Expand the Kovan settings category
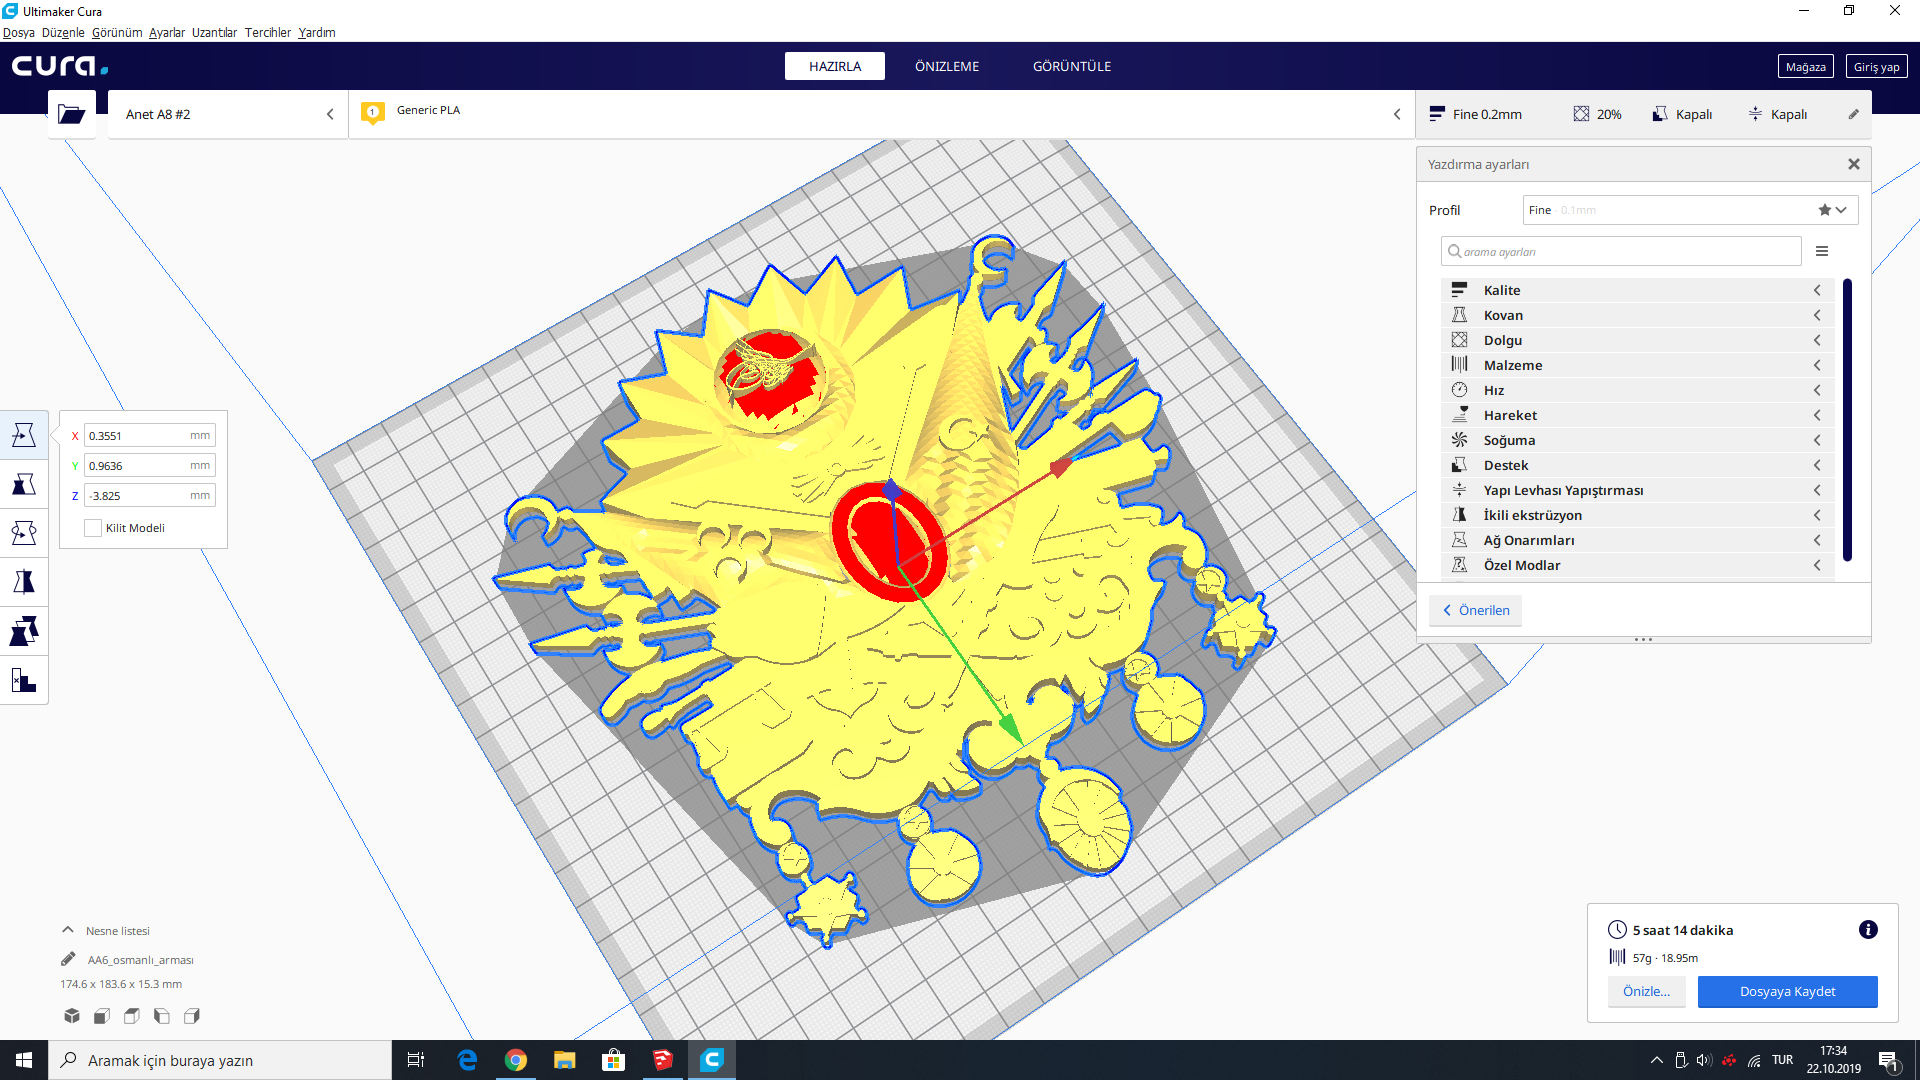 point(1637,315)
